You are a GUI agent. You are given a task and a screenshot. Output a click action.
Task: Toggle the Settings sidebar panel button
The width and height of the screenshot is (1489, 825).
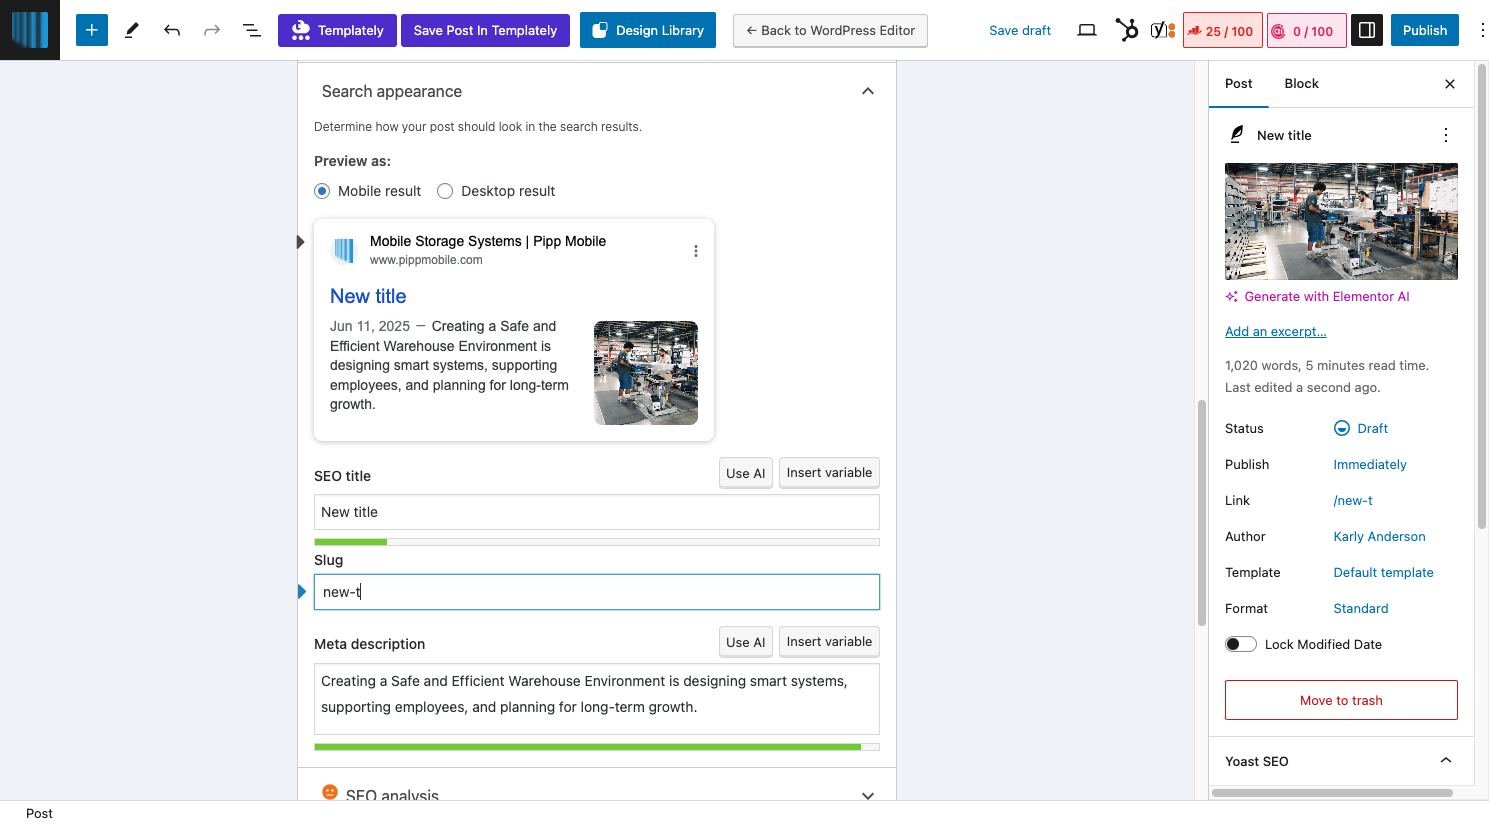coord(1367,30)
